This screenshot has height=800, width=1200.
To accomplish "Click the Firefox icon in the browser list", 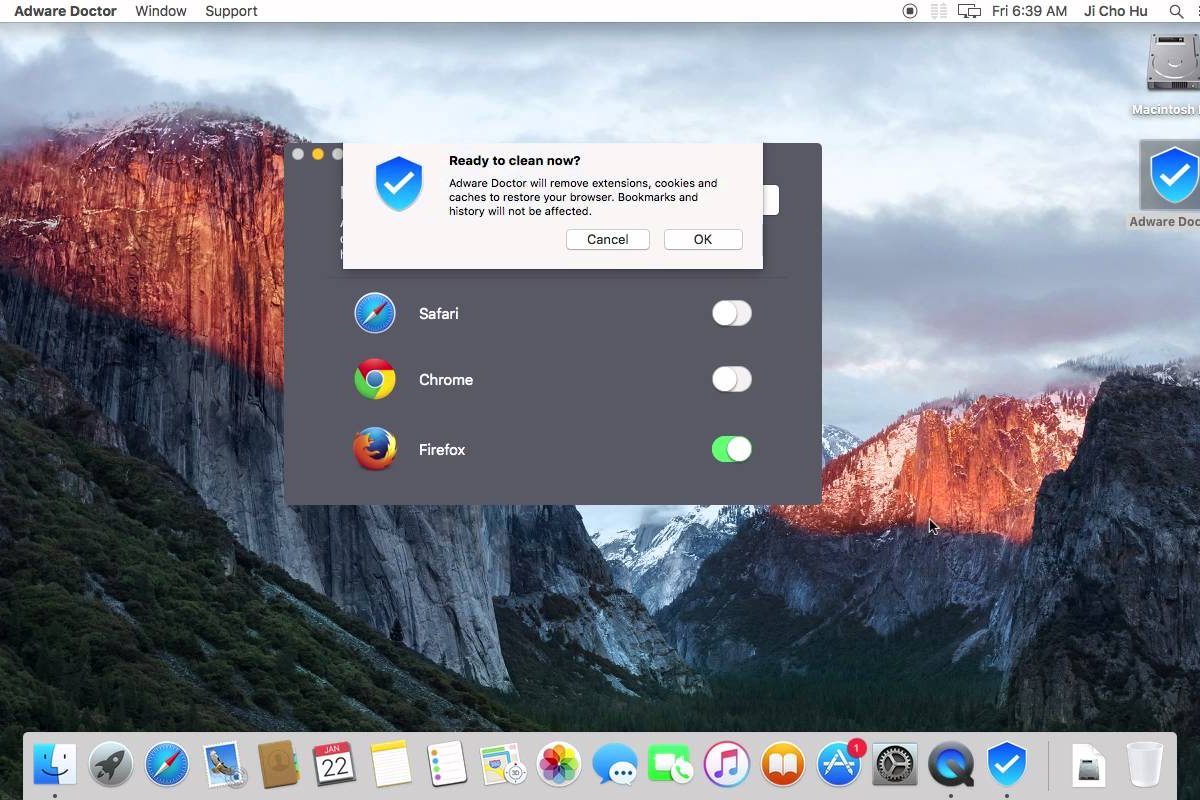I will point(375,449).
